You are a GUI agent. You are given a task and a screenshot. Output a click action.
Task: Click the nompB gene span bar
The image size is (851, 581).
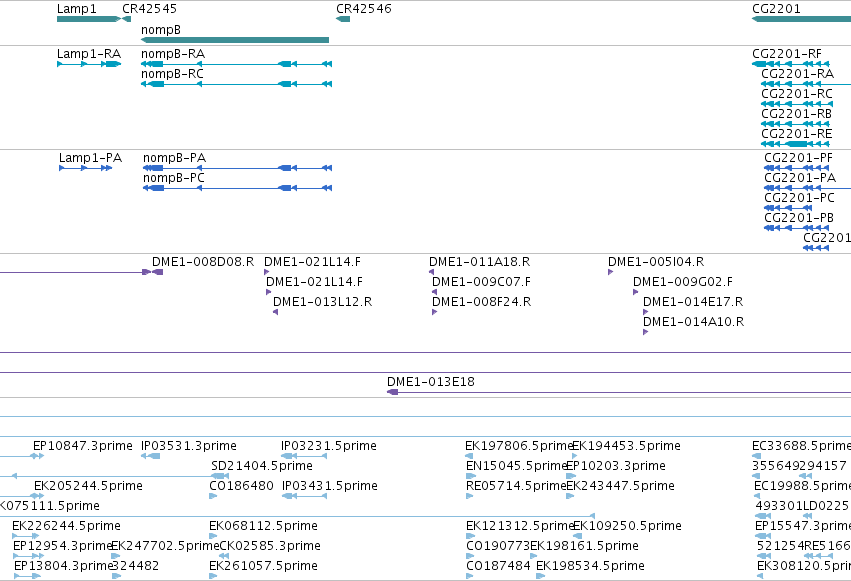click(235, 40)
